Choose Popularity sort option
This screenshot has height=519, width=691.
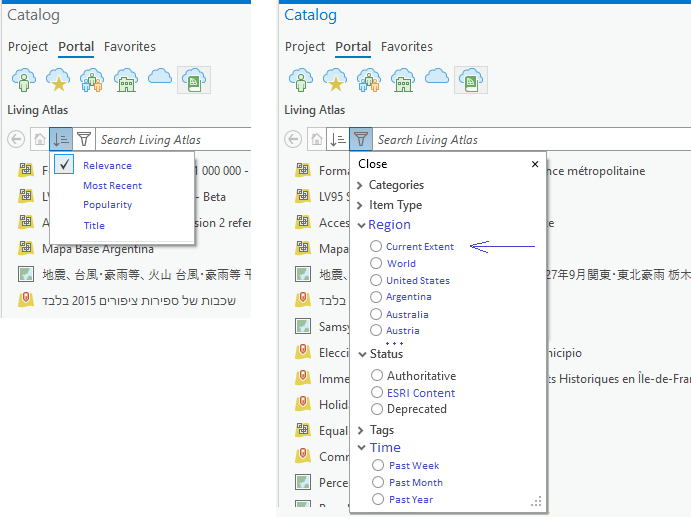(108, 205)
